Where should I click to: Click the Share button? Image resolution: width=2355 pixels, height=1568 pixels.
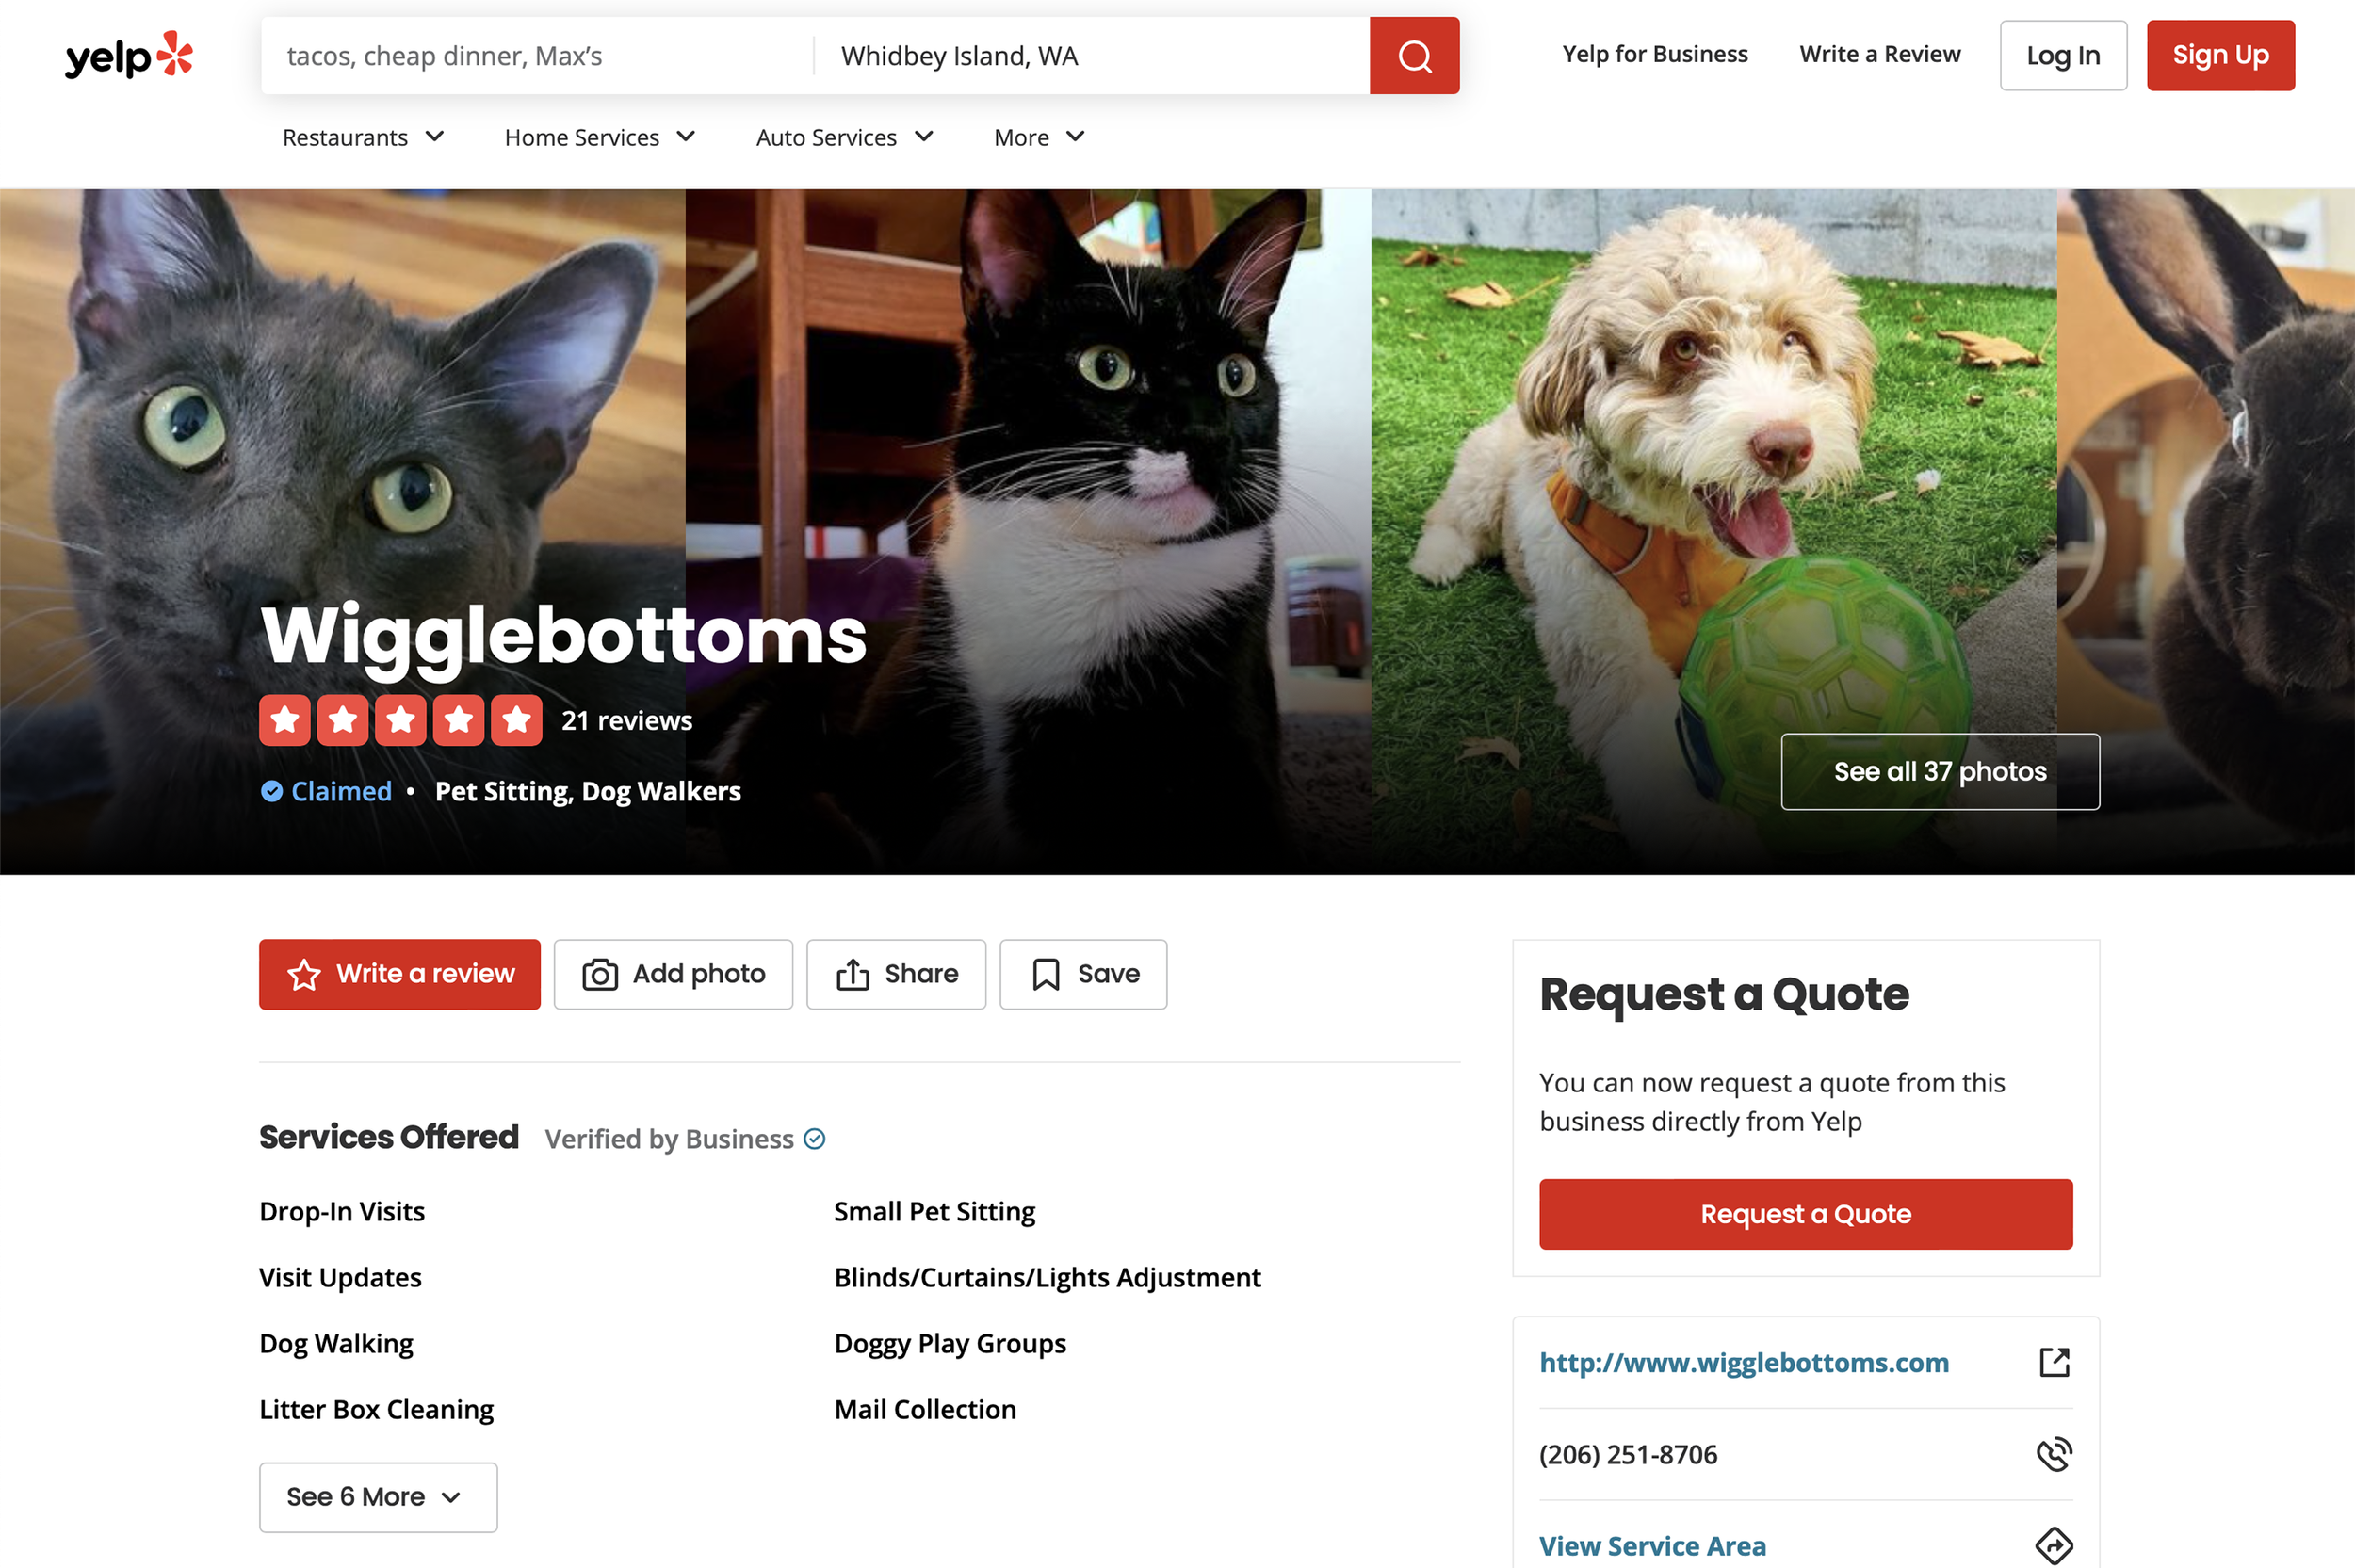(896, 974)
